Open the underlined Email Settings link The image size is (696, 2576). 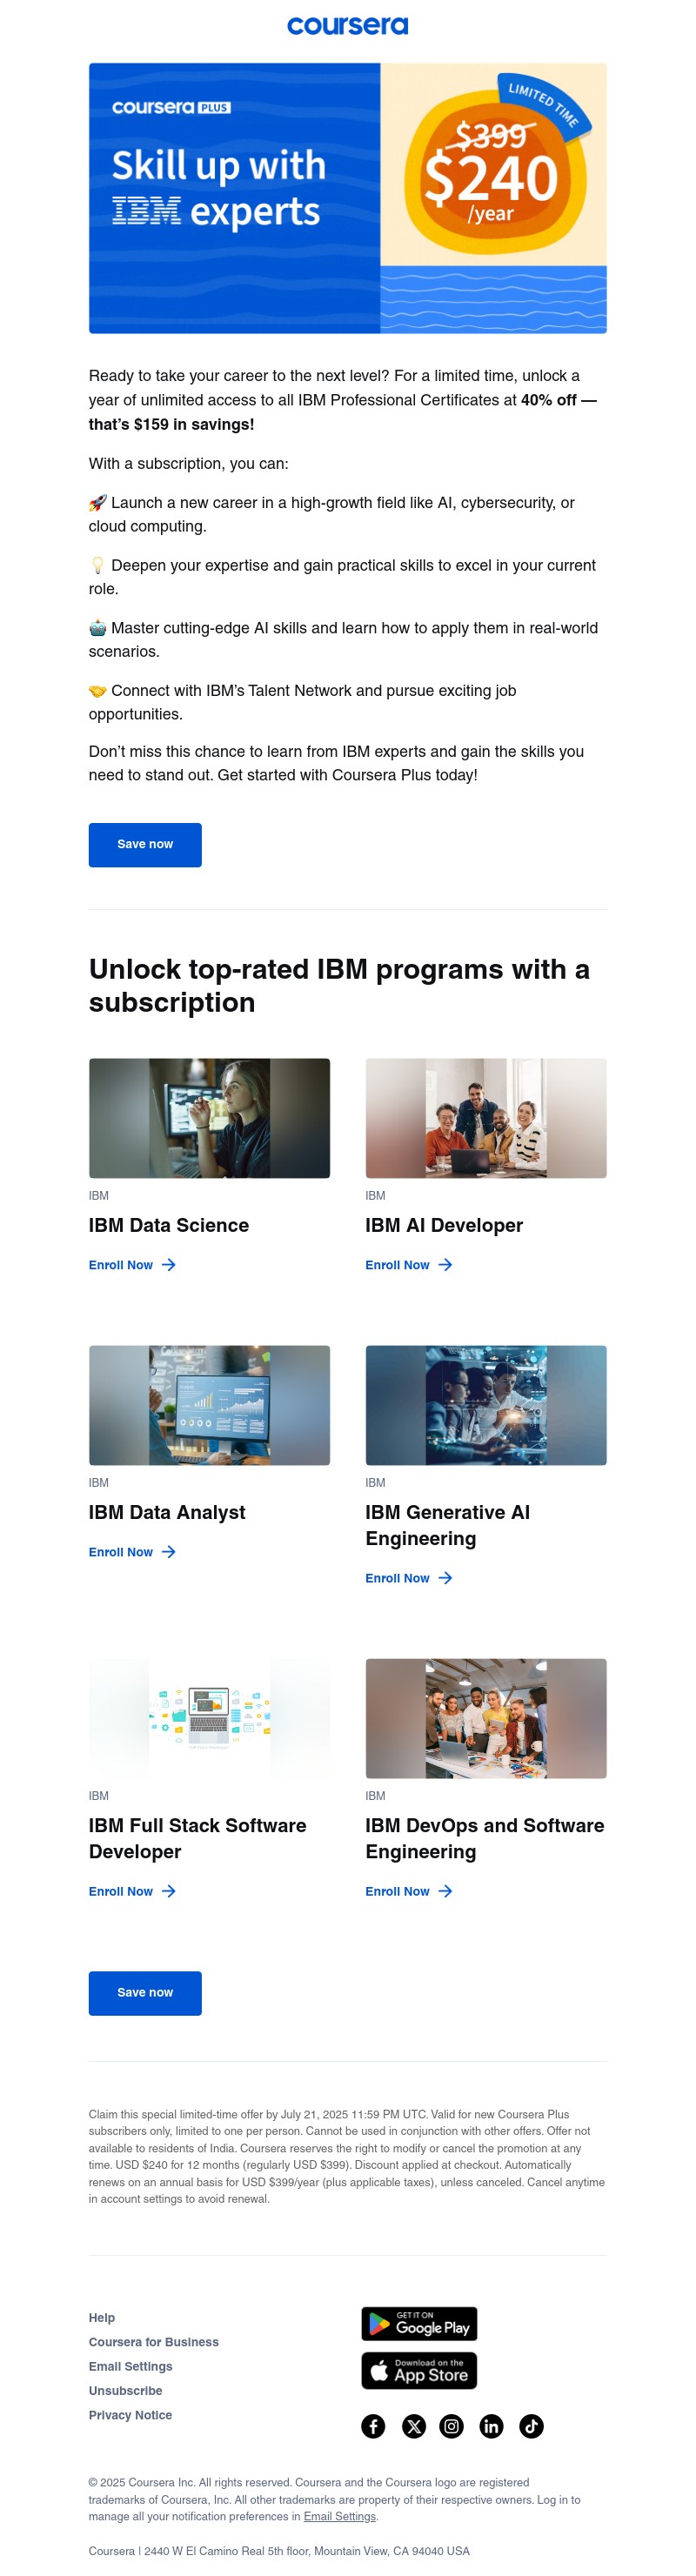coord(340,2516)
